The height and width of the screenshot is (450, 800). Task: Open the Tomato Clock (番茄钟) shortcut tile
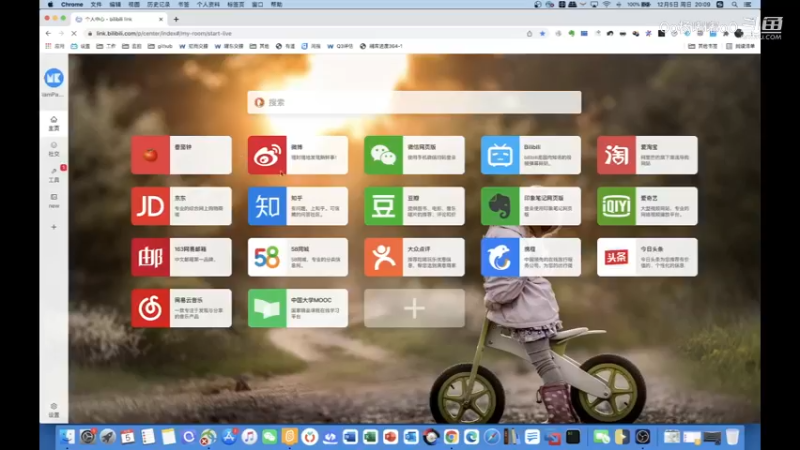pos(181,155)
